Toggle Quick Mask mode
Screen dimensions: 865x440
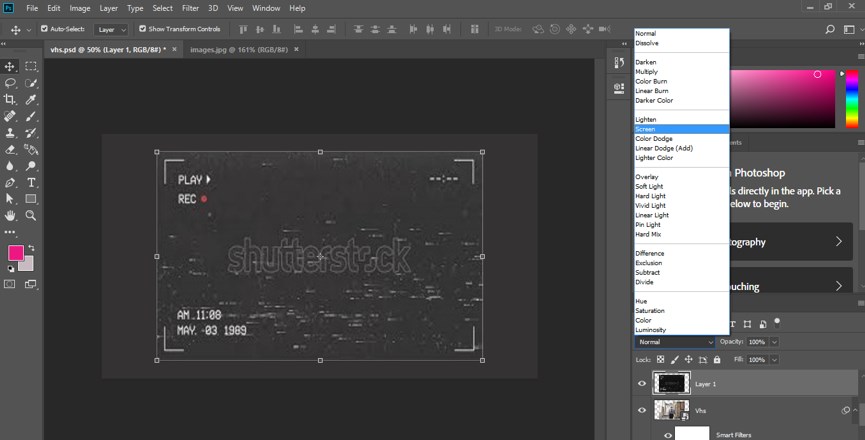pos(10,284)
